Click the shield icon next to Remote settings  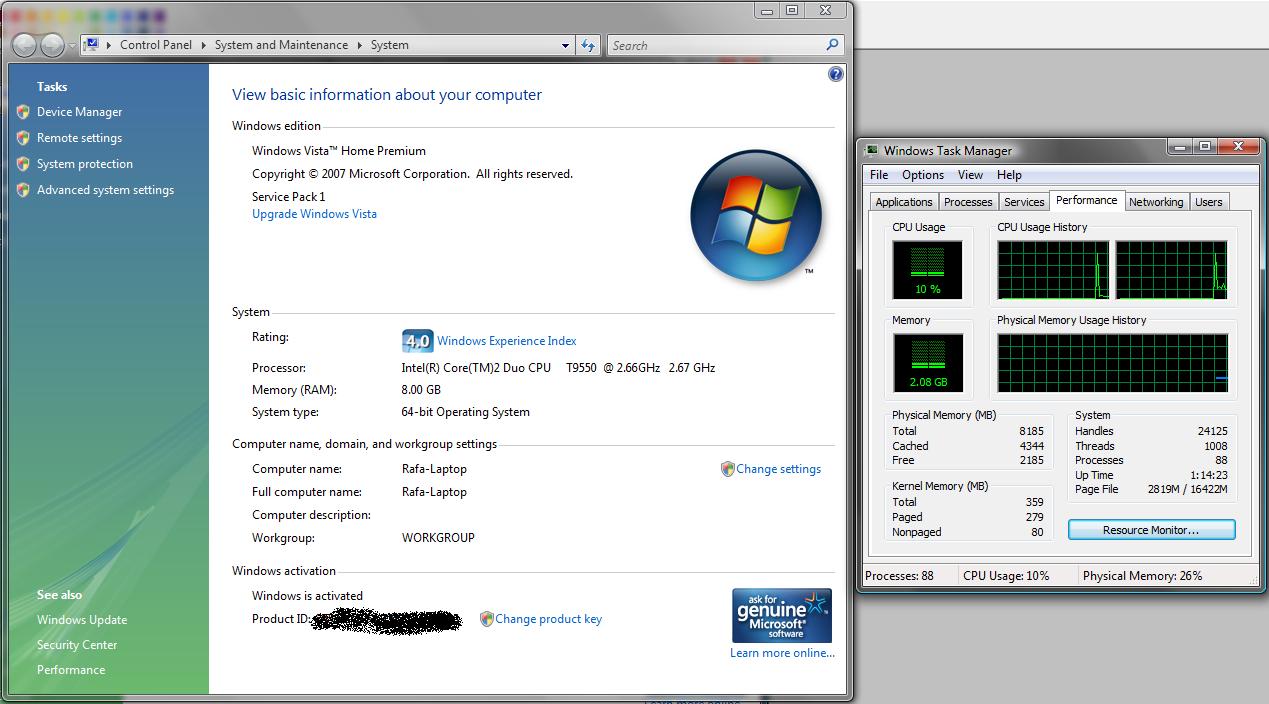23,138
